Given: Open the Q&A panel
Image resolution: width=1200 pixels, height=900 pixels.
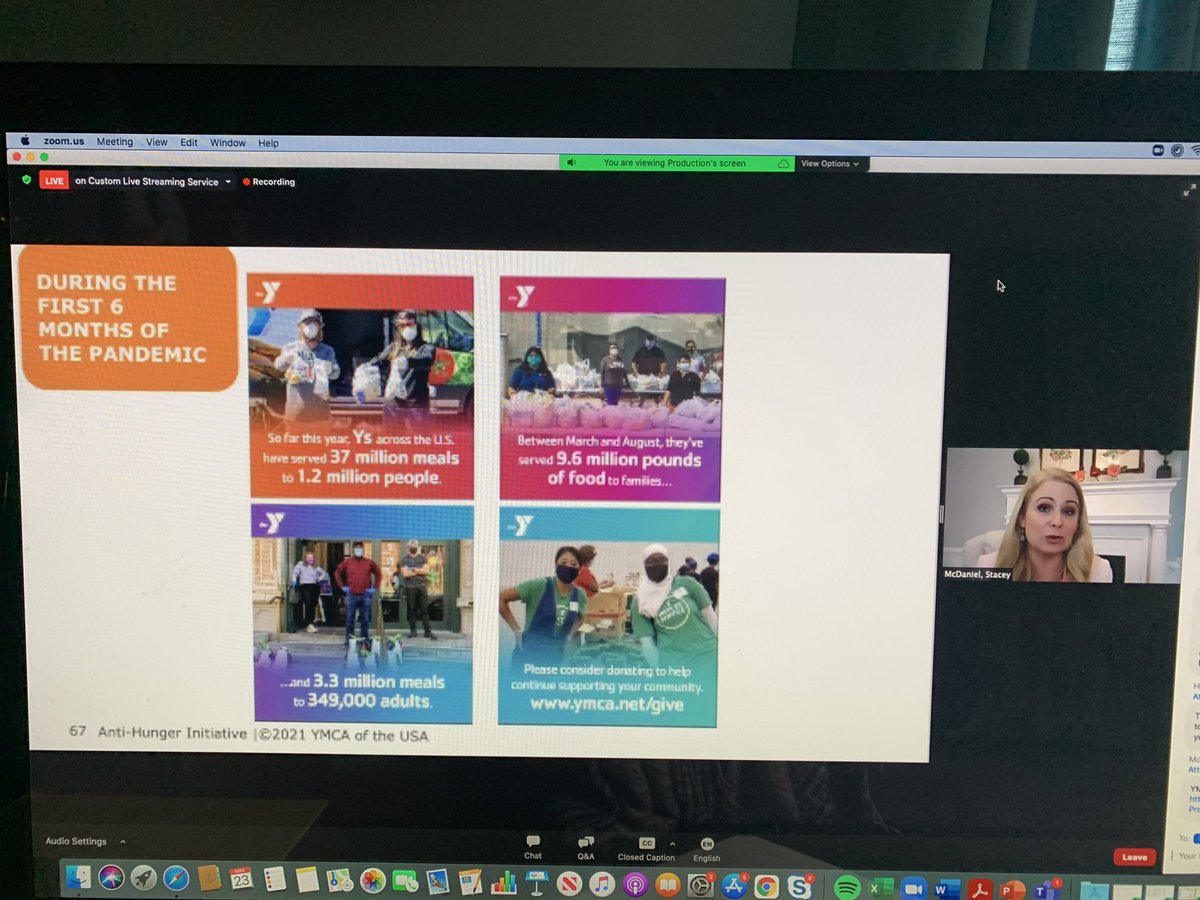Looking at the screenshot, I should point(585,848).
